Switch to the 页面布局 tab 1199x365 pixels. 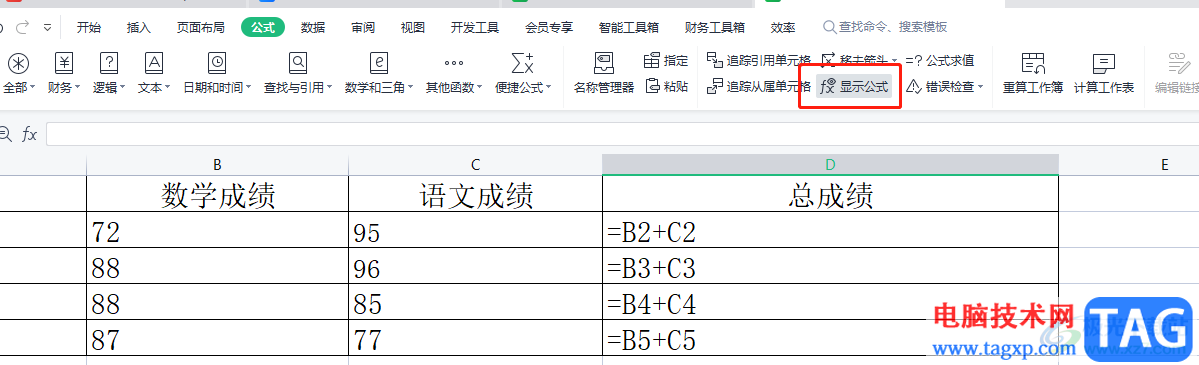[200, 28]
